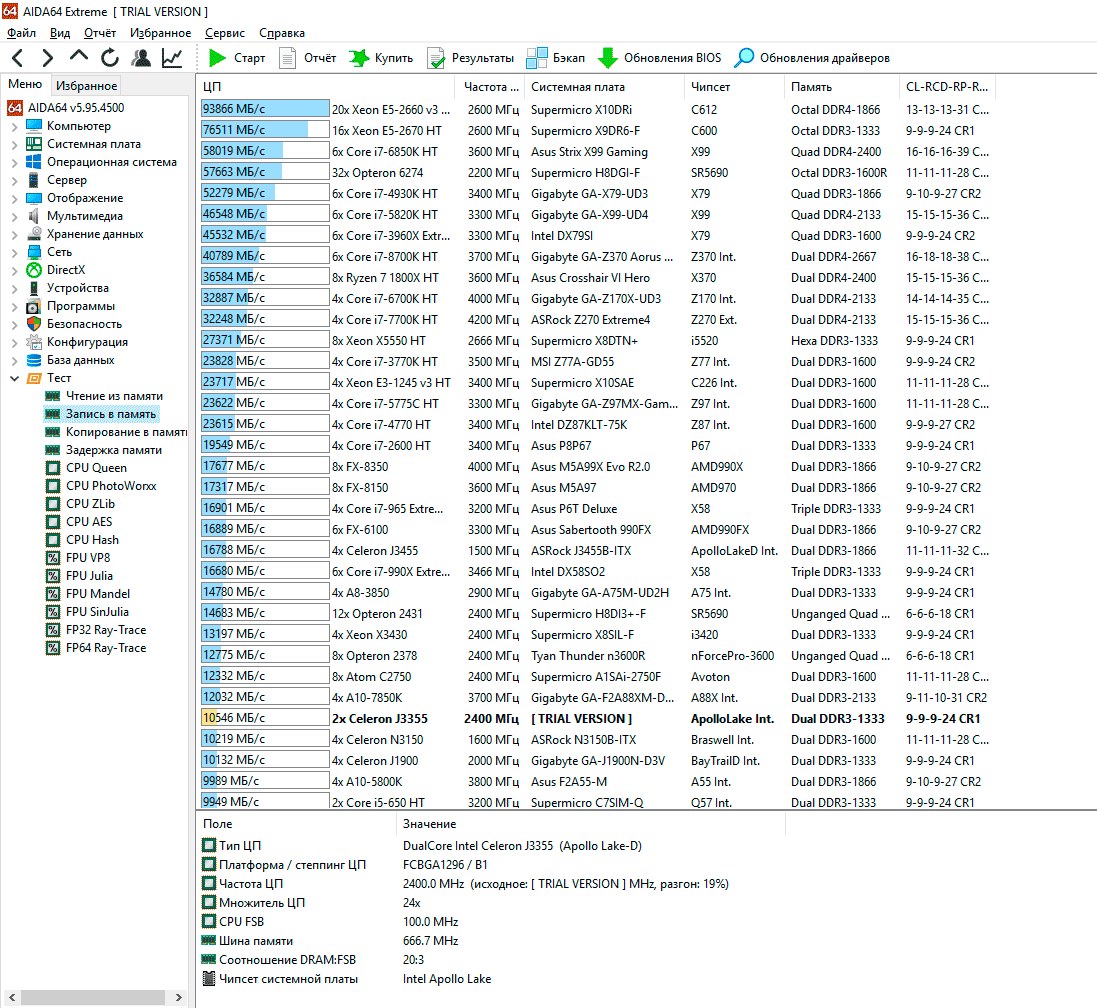Select FPU Julia test in tree
This screenshot has height=1008, width=1097.
pos(89,576)
